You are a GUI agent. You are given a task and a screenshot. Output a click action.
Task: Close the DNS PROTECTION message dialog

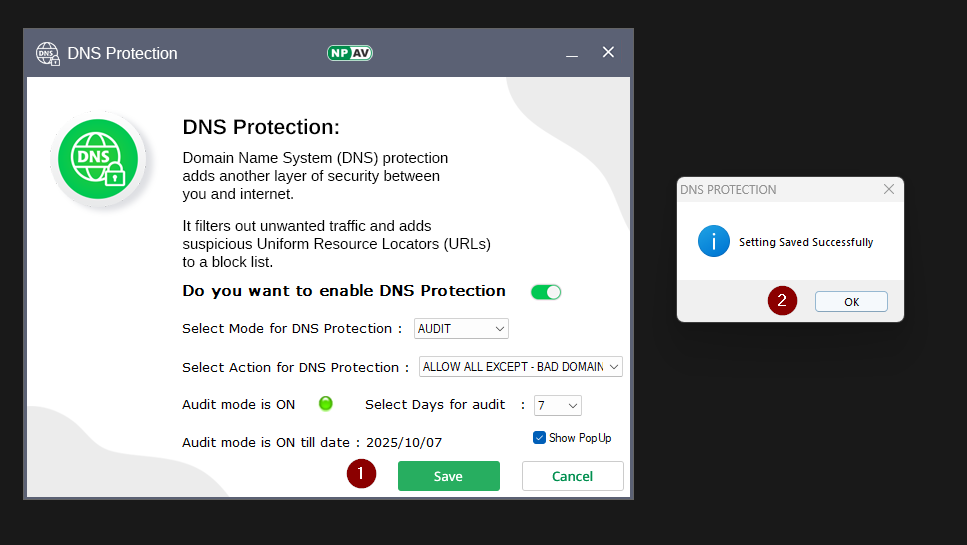coord(889,189)
